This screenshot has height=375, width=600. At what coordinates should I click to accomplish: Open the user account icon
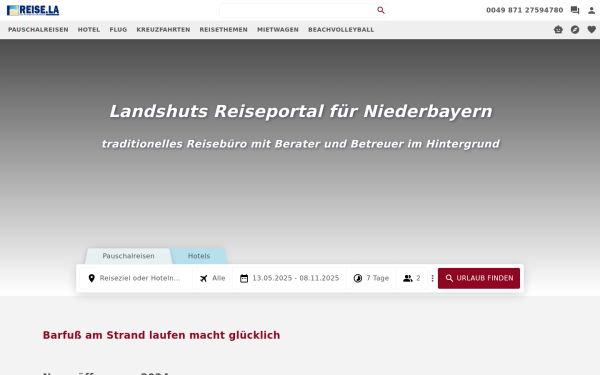[x=592, y=10]
